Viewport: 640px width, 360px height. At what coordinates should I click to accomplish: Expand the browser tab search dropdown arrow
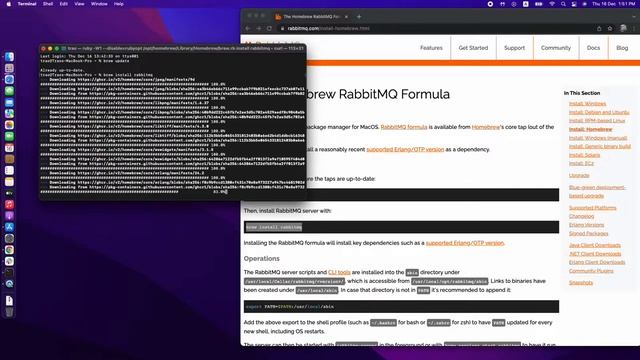pyautogui.click(x=634, y=17)
